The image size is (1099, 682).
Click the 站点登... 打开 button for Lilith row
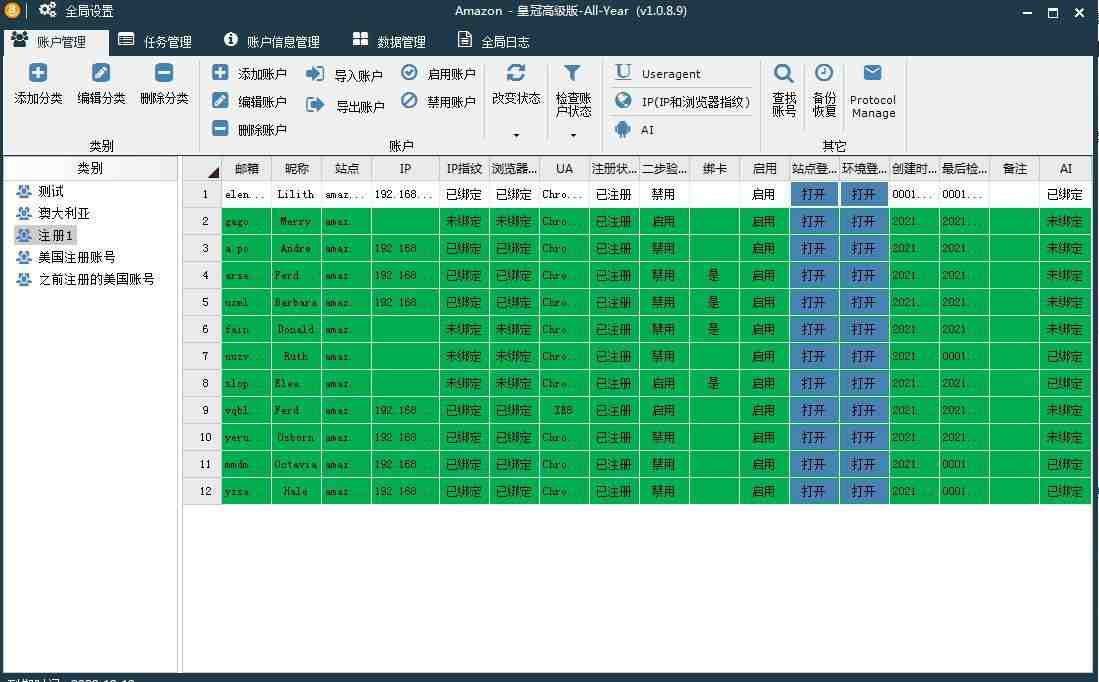click(814, 194)
